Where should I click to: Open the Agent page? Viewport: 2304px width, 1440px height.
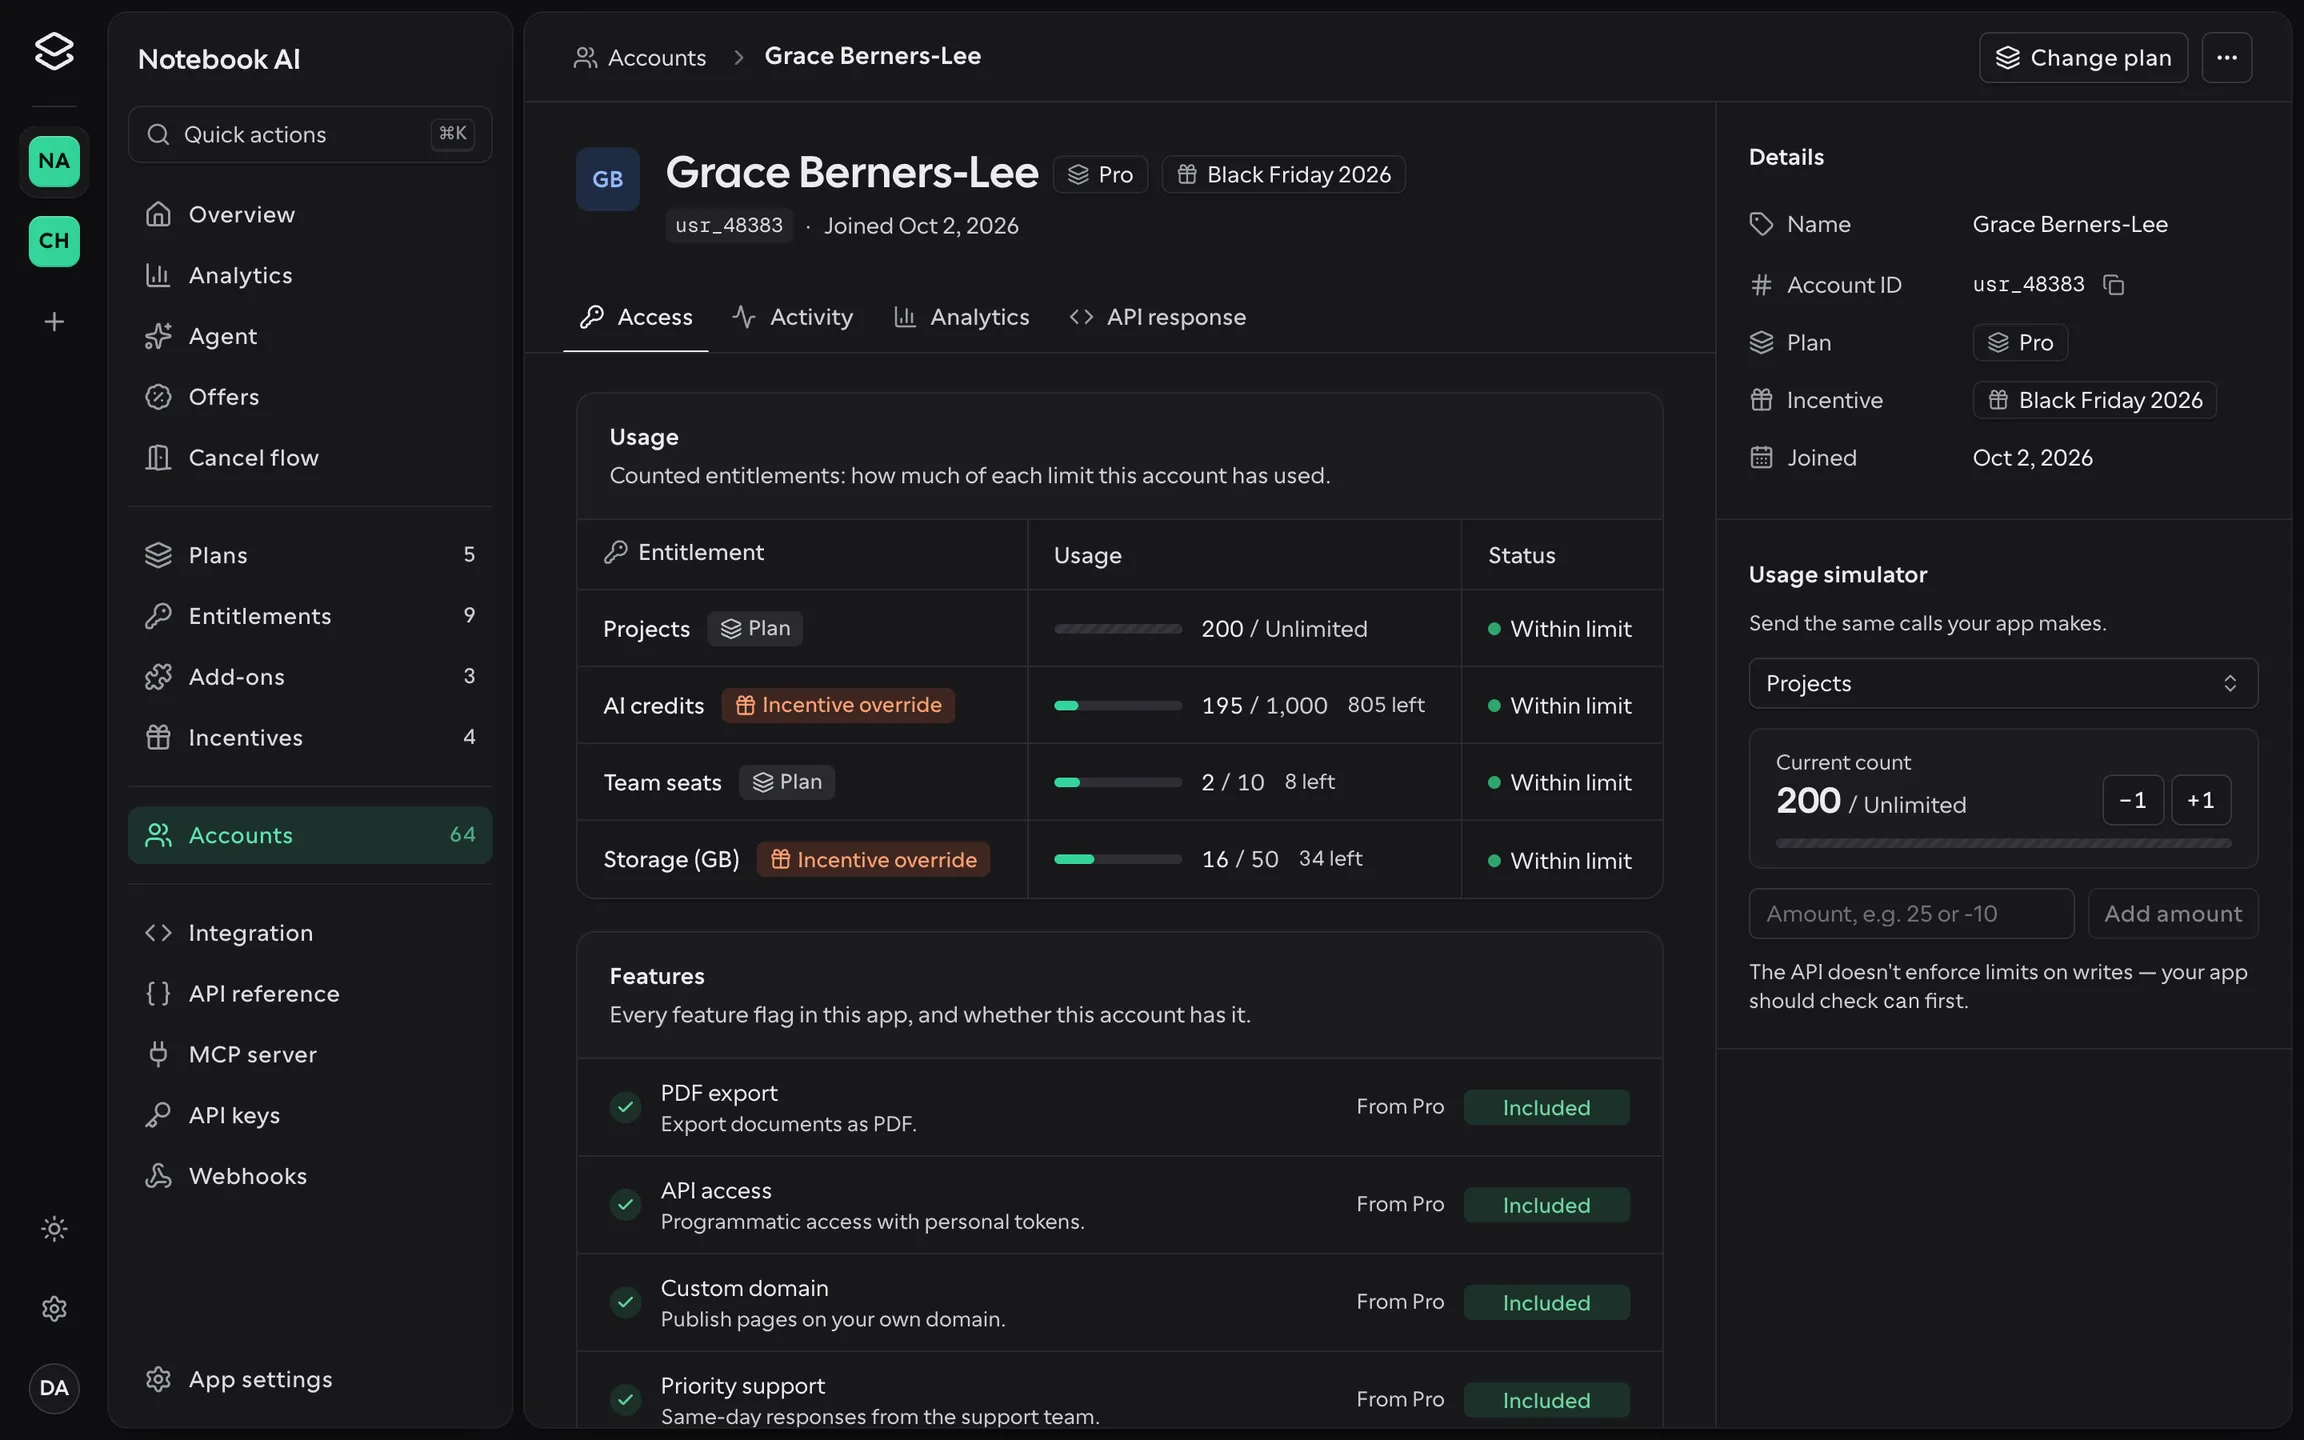[310, 337]
